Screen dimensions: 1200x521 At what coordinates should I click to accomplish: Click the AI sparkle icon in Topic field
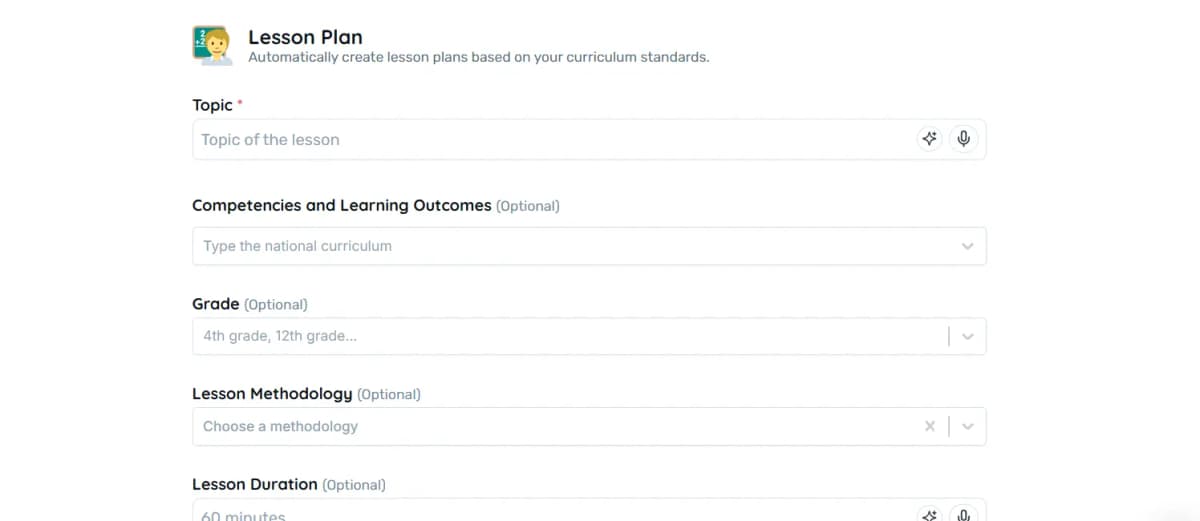click(x=930, y=139)
